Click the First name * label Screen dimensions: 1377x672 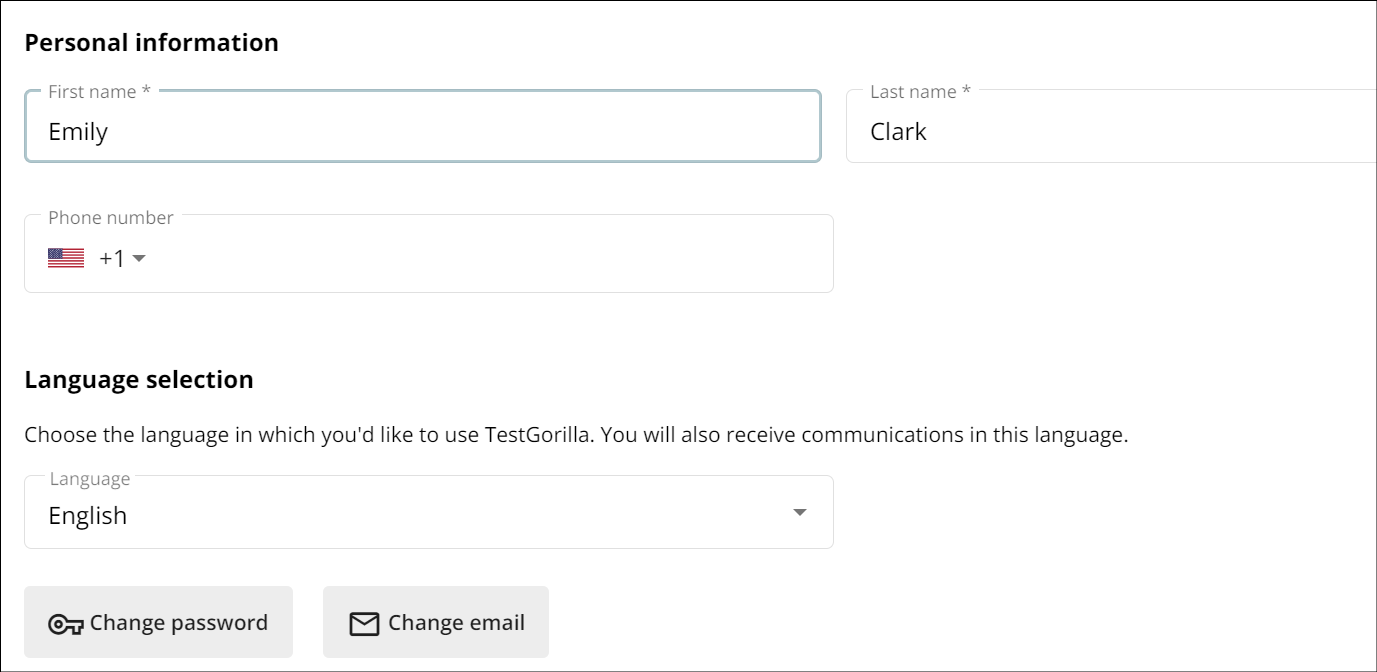tap(100, 92)
